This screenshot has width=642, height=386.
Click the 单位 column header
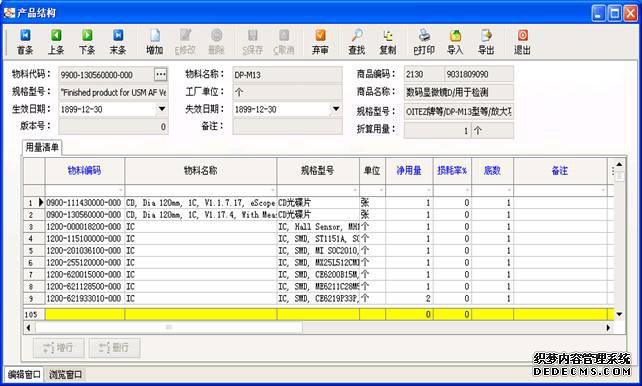tap(372, 170)
